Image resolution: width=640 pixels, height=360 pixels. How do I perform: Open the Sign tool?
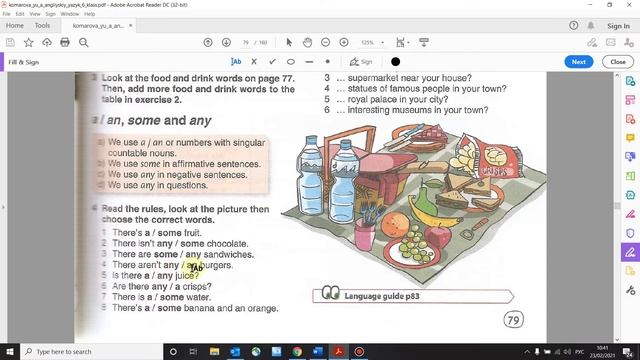[361, 62]
